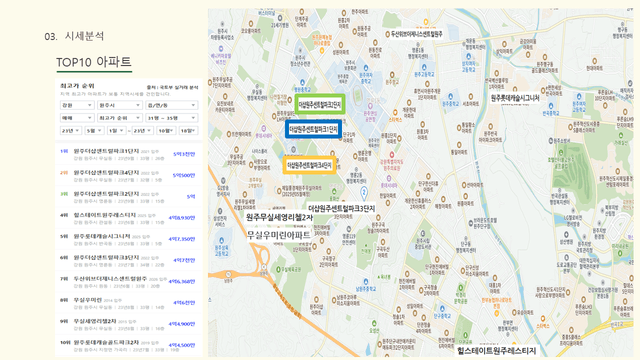Click the 단구중학교 school map icon
The image size is (640, 360).
click(x=442, y=309)
